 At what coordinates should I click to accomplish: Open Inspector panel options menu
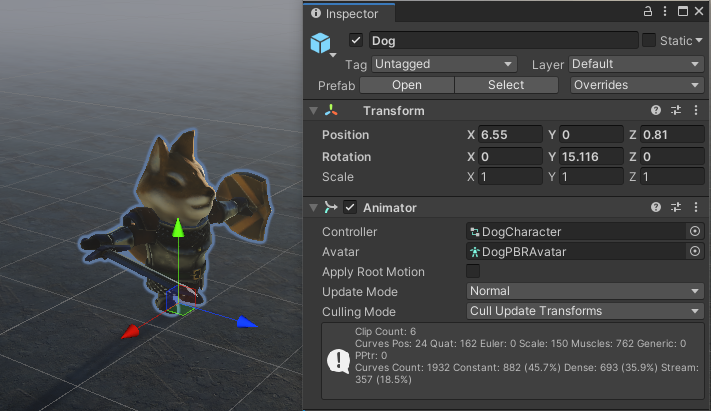tap(665, 11)
